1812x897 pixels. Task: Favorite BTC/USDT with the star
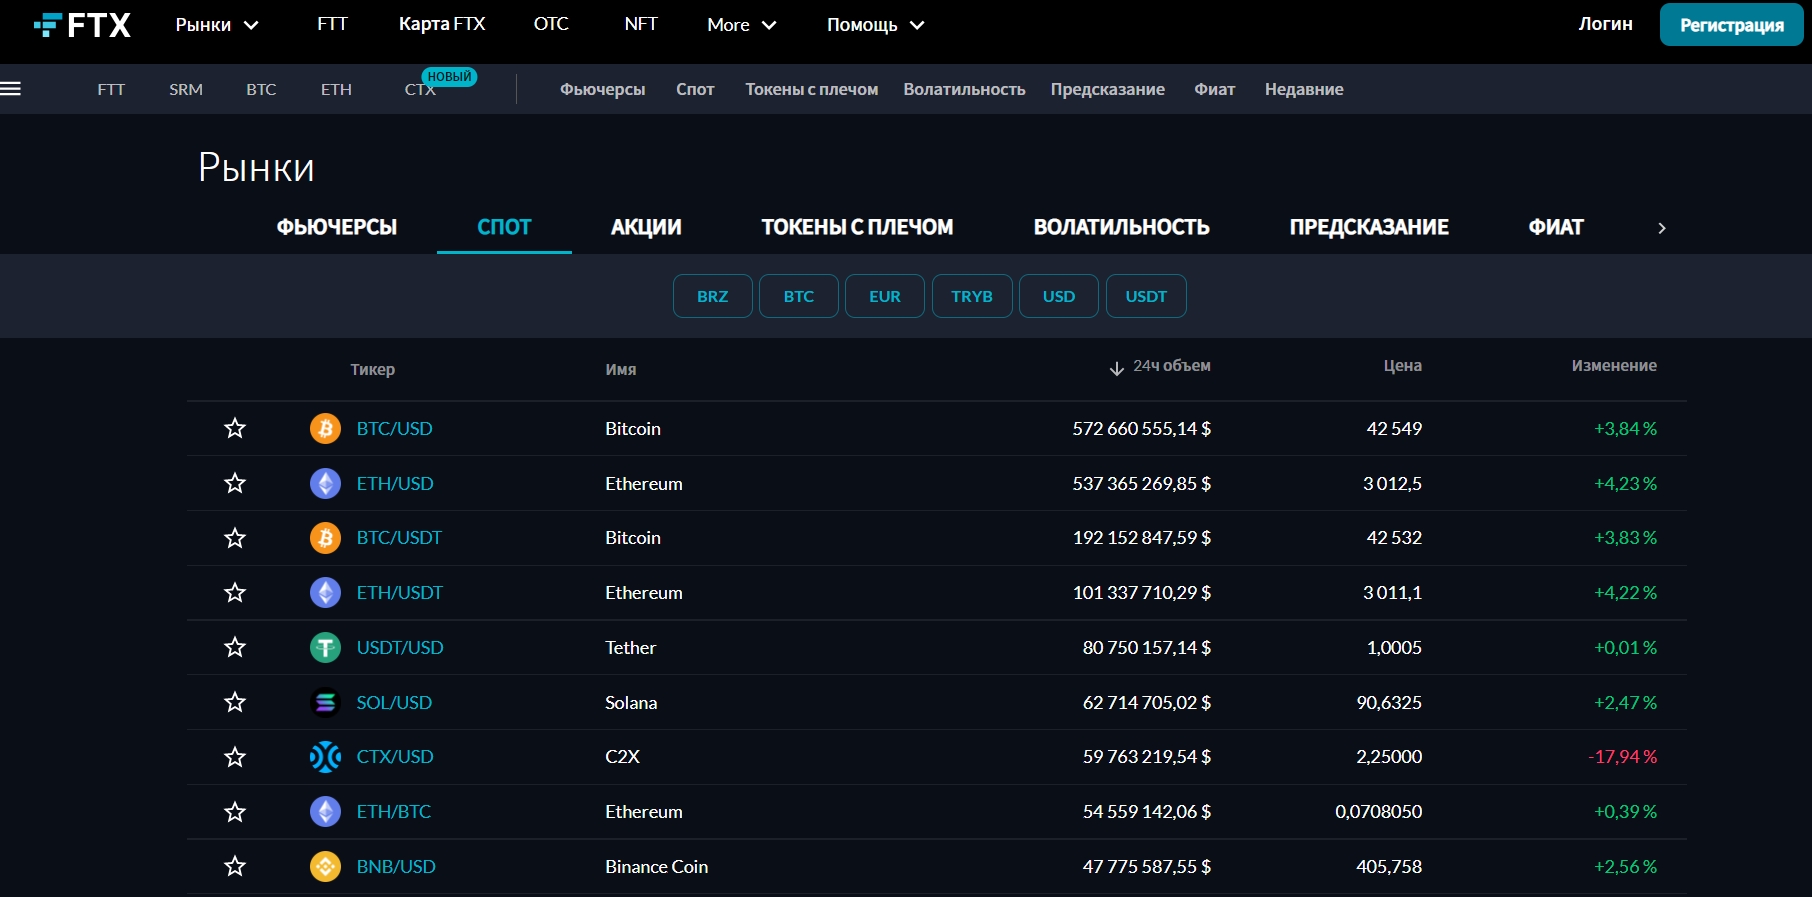[235, 538]
